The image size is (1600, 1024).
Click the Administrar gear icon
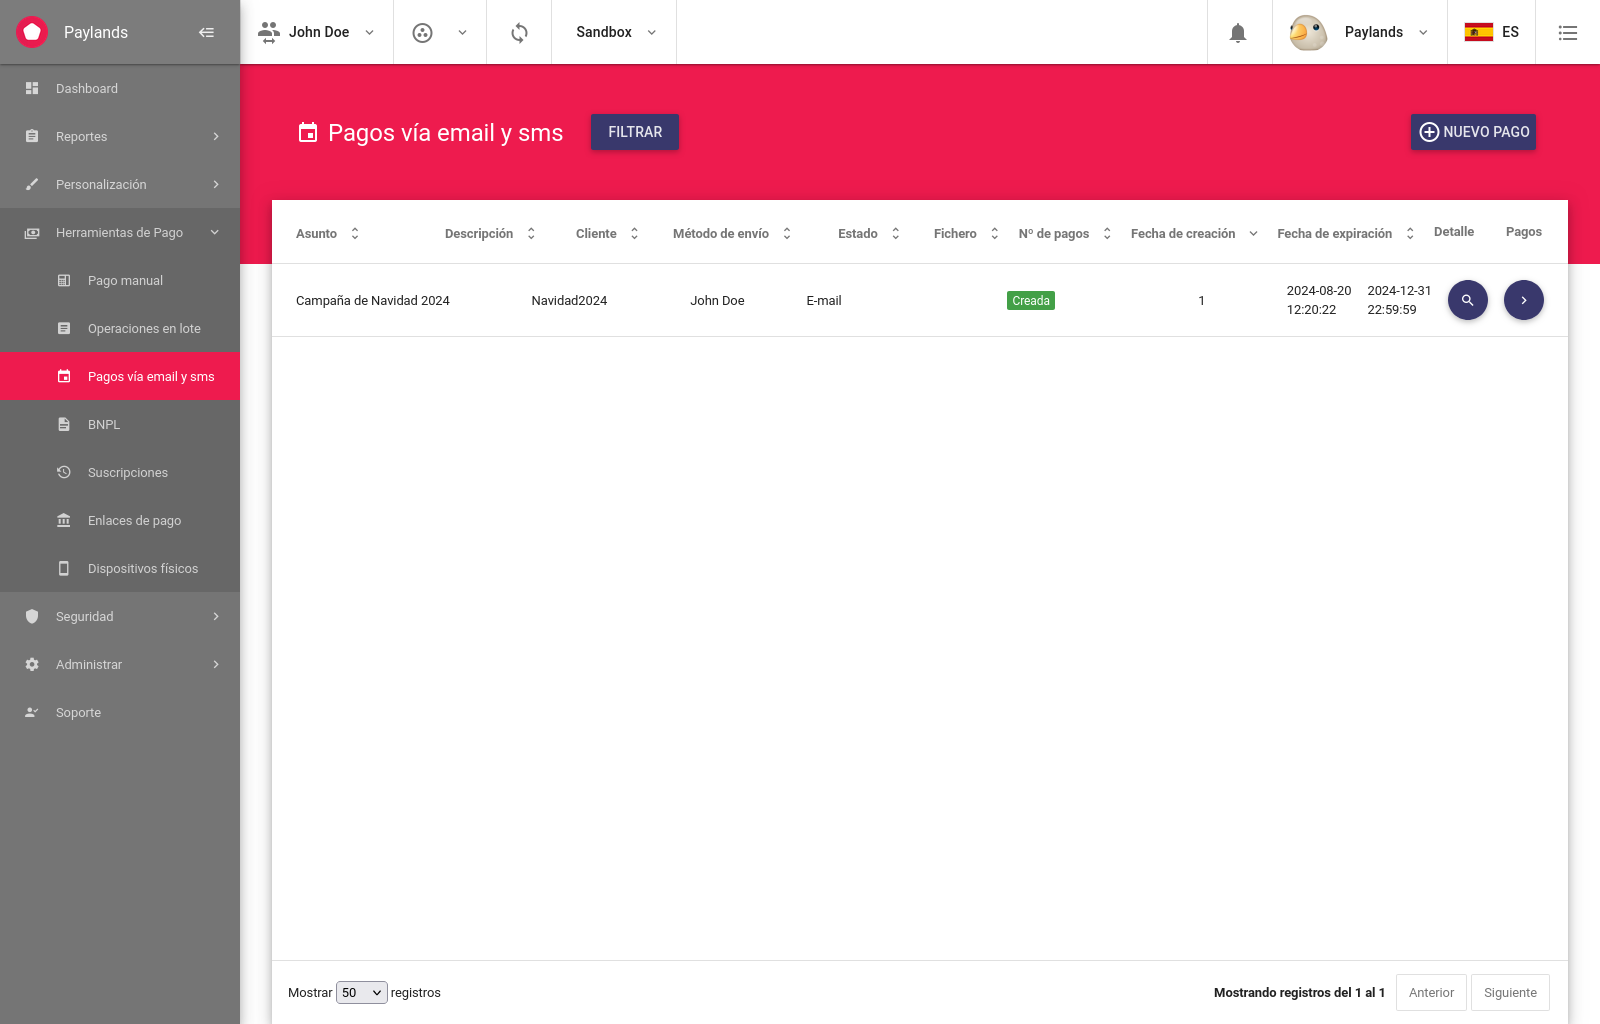coord(32,664)
